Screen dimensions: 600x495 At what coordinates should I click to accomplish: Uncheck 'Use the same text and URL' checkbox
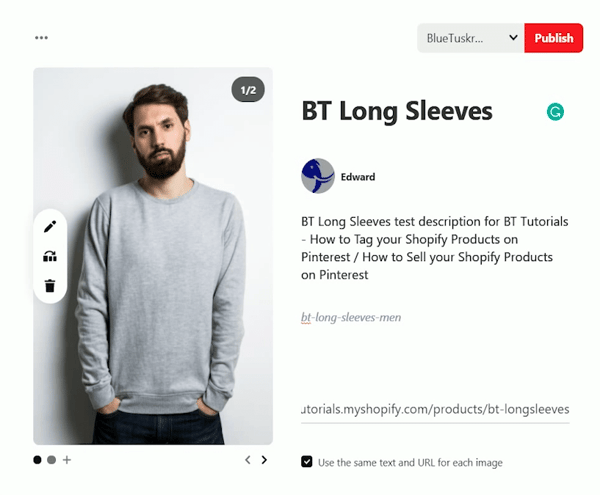point(307,462)
